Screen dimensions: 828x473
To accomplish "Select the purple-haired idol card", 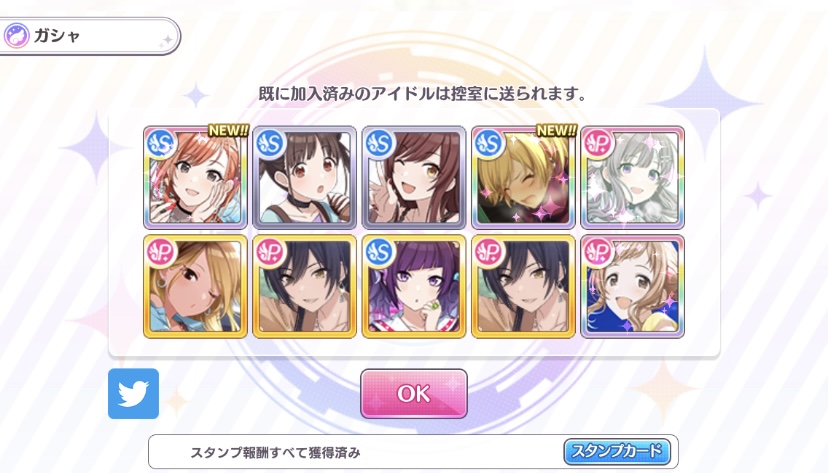I will coord(414,287).
